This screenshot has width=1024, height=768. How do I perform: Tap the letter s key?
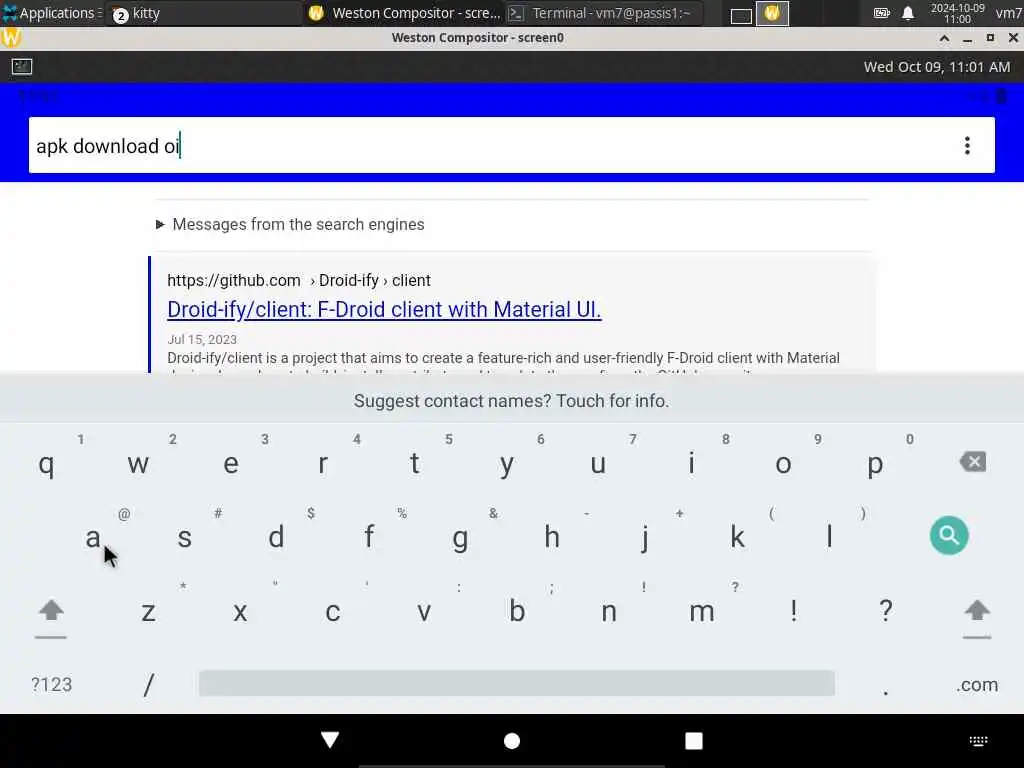185,538
